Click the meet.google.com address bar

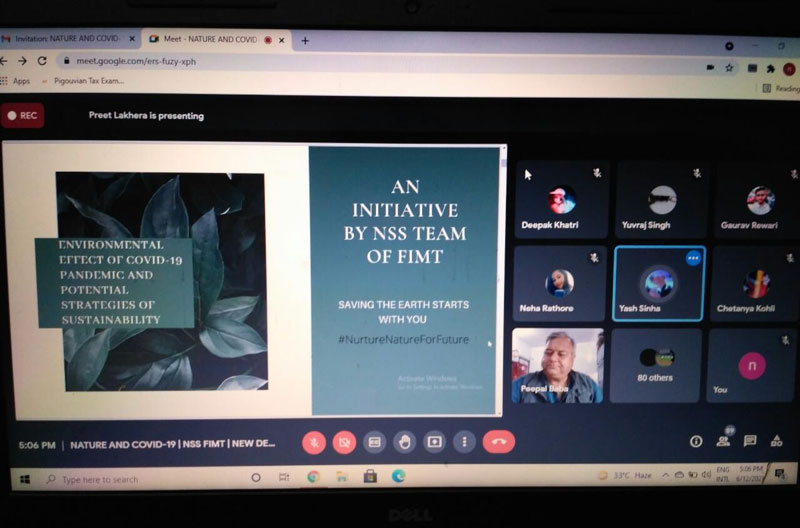coord(300,60)
